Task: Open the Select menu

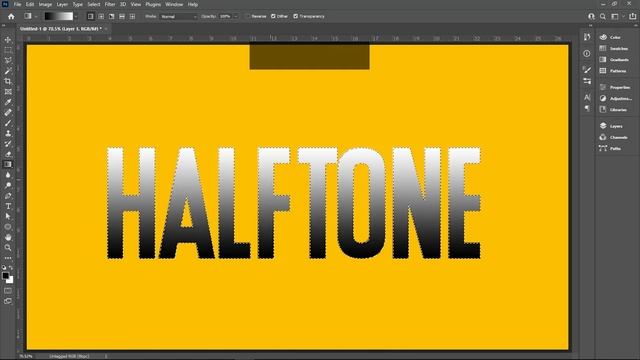Action: pos(93,4)
